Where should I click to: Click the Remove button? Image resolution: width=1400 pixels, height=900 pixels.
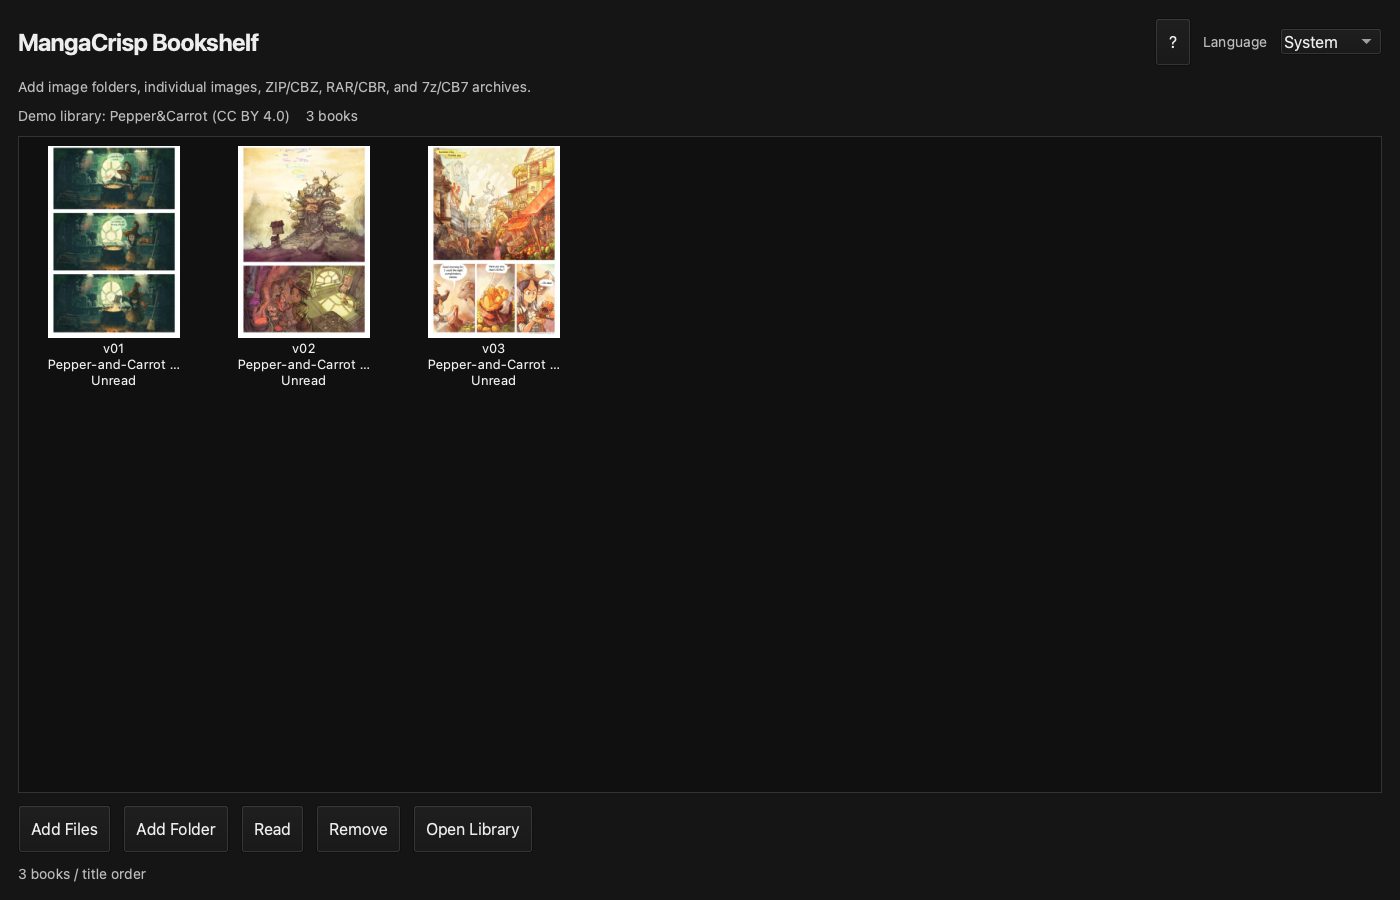coord(358,829)
